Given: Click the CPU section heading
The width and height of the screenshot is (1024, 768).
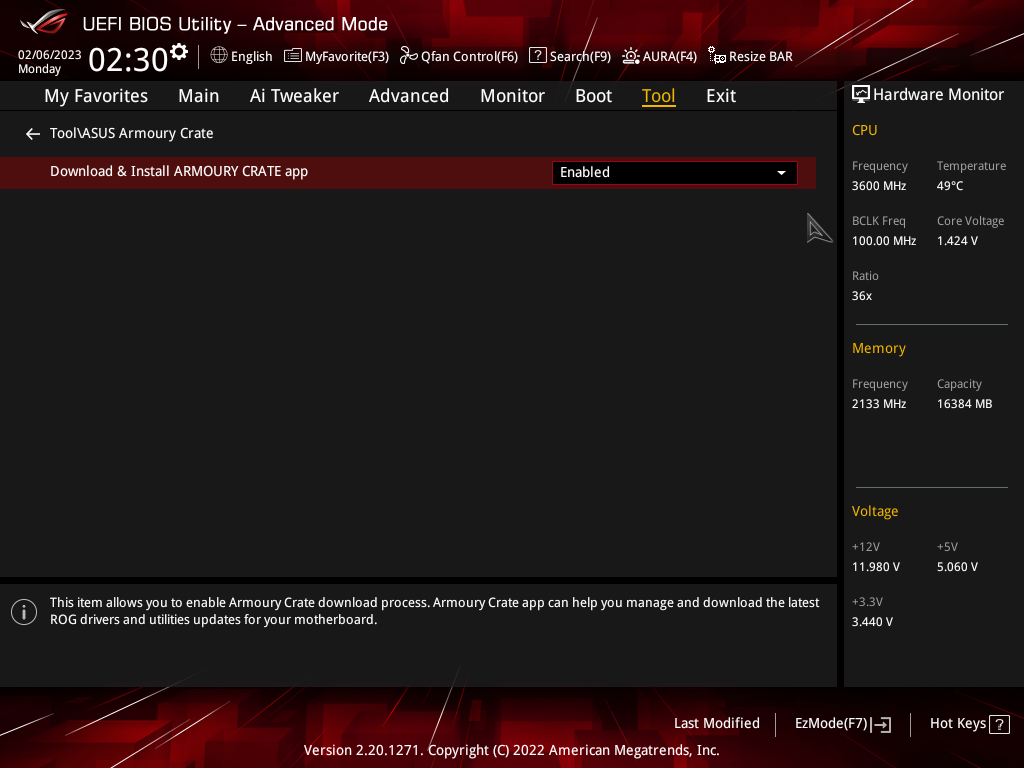Looking at the screenshot, I should pos(864,131).
